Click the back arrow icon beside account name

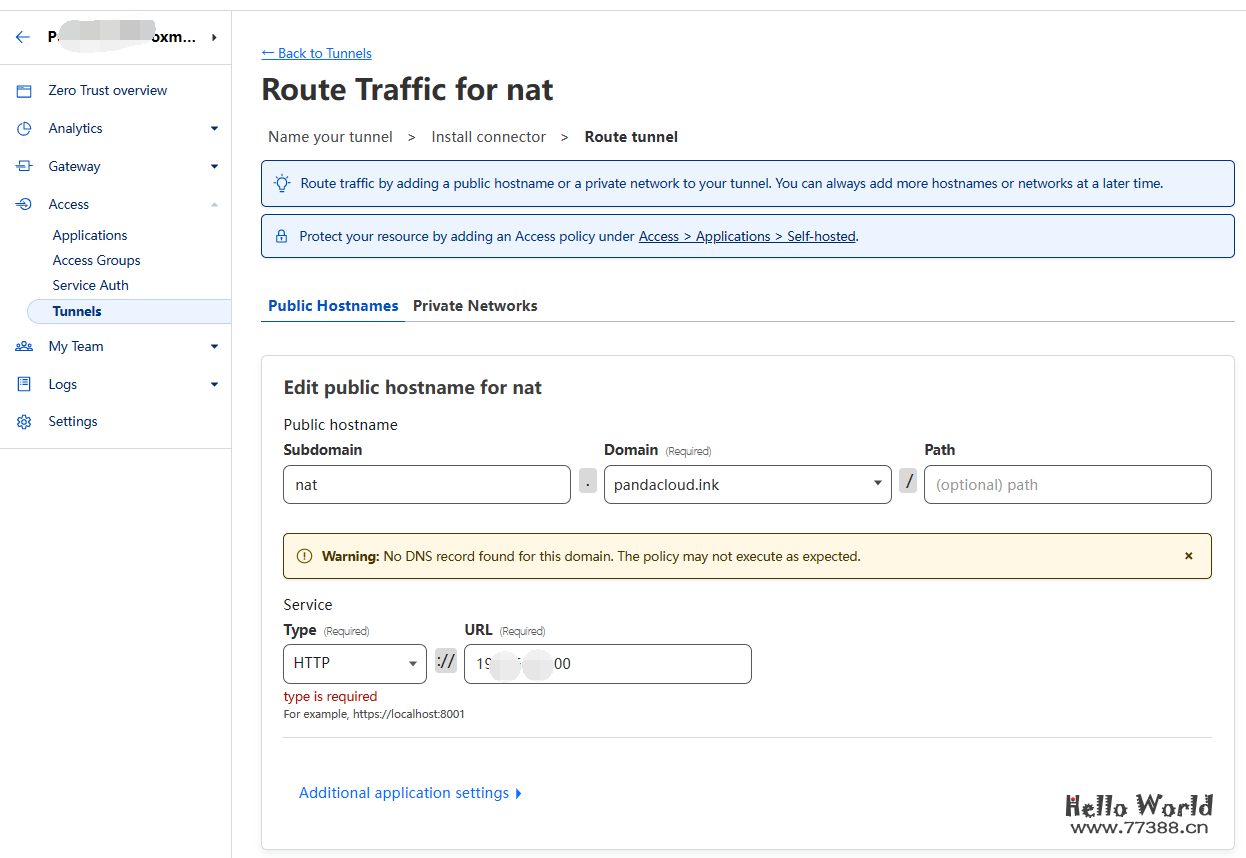(x=23, y=37)
